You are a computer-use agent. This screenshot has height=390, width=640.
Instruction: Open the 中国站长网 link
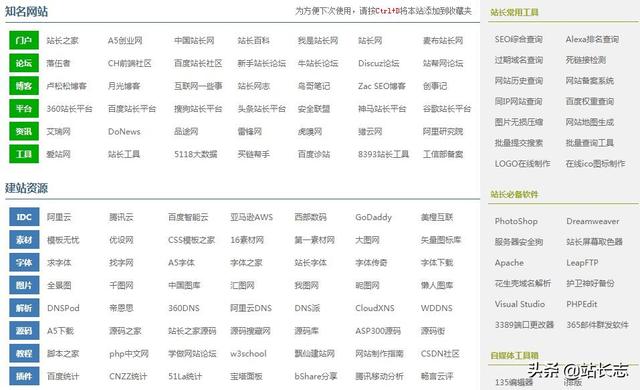[x=194, y=40]
